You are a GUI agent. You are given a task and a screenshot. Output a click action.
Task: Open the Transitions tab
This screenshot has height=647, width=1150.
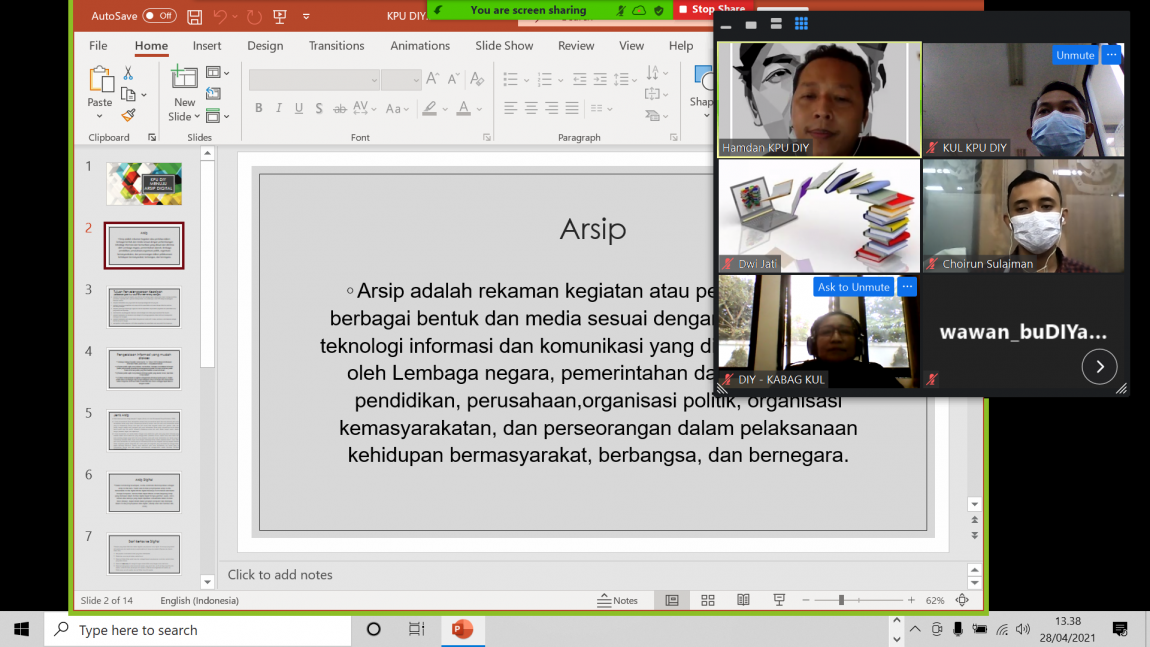click(x=336, y=46)
